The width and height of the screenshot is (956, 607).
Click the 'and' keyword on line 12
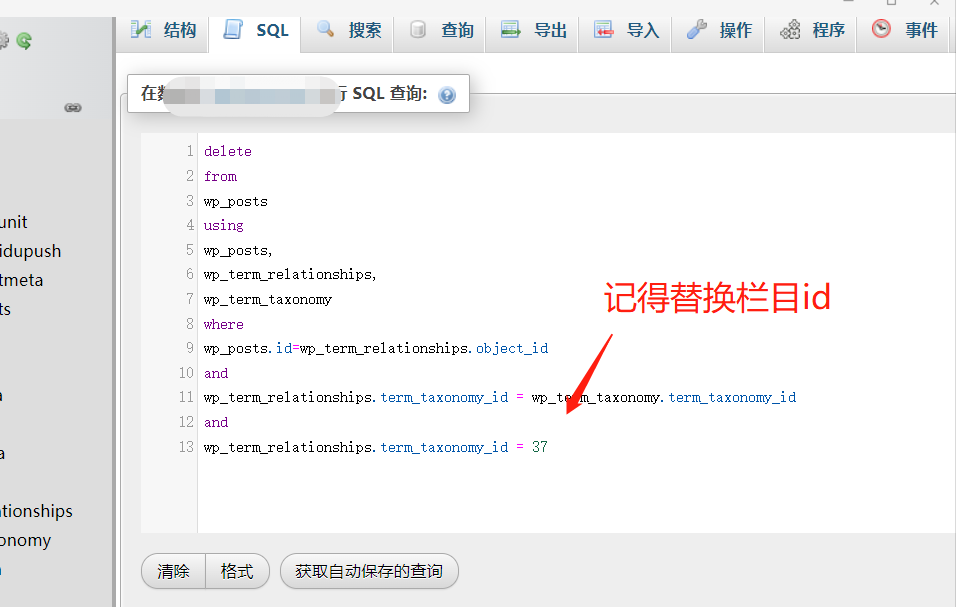[x=216, y=422]
